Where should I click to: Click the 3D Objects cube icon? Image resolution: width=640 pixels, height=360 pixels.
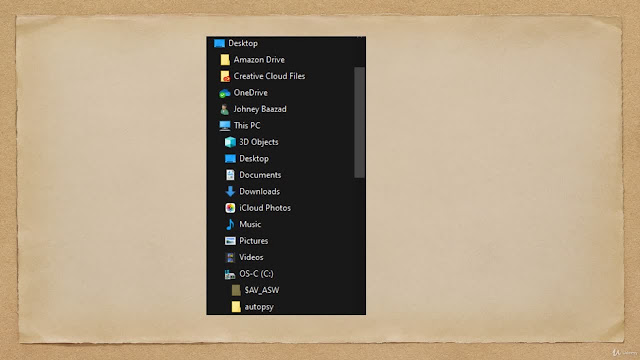click(x=230, y=142)
